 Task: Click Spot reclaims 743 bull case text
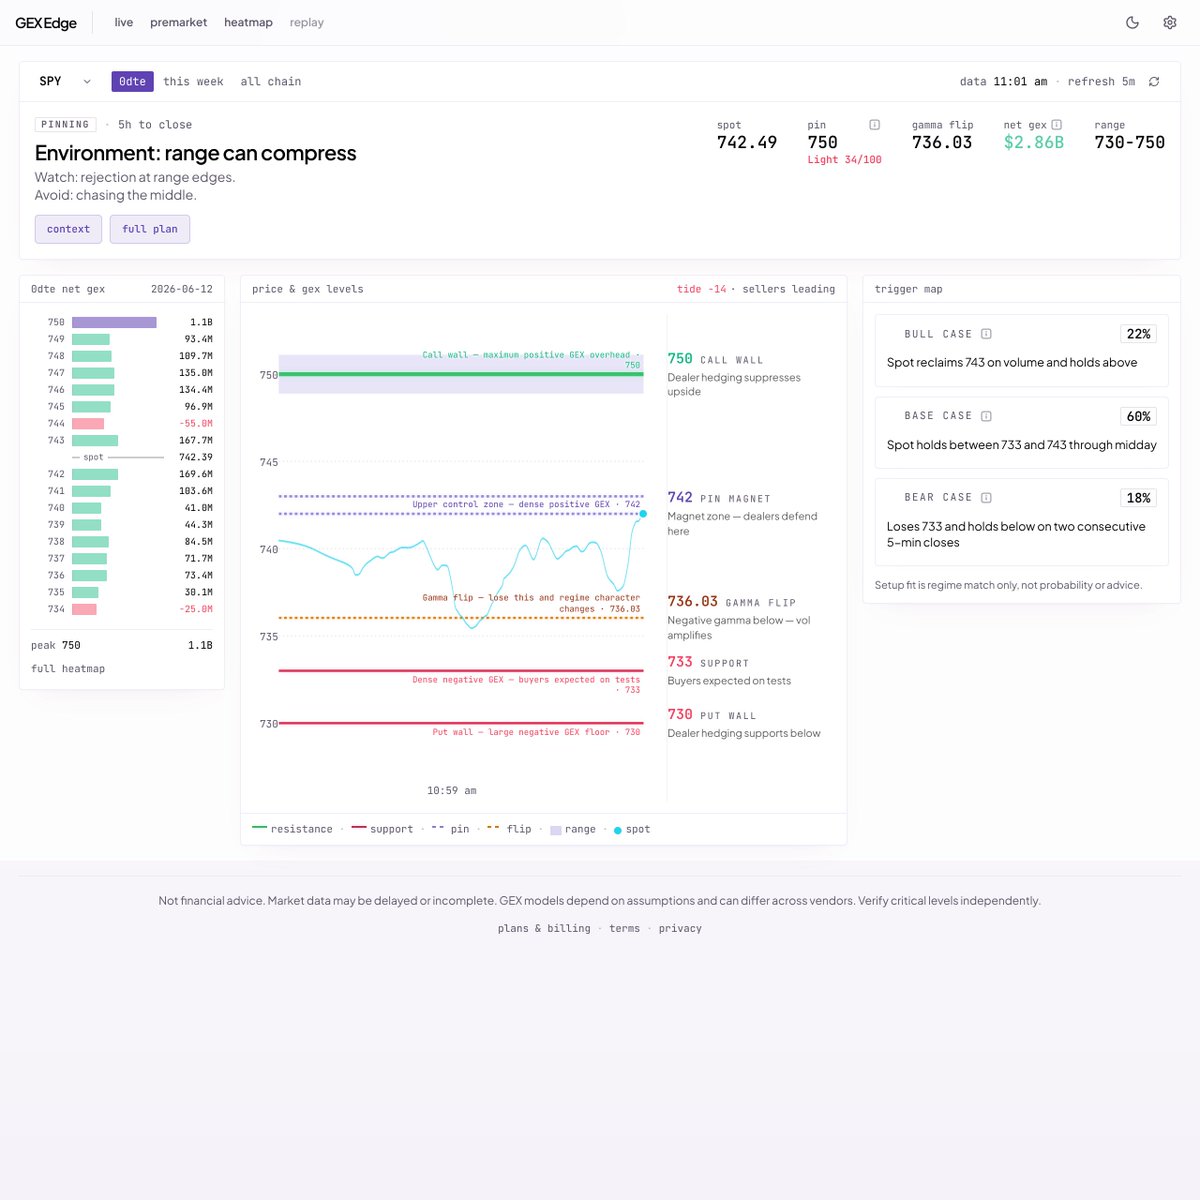tap(1012, 363)
